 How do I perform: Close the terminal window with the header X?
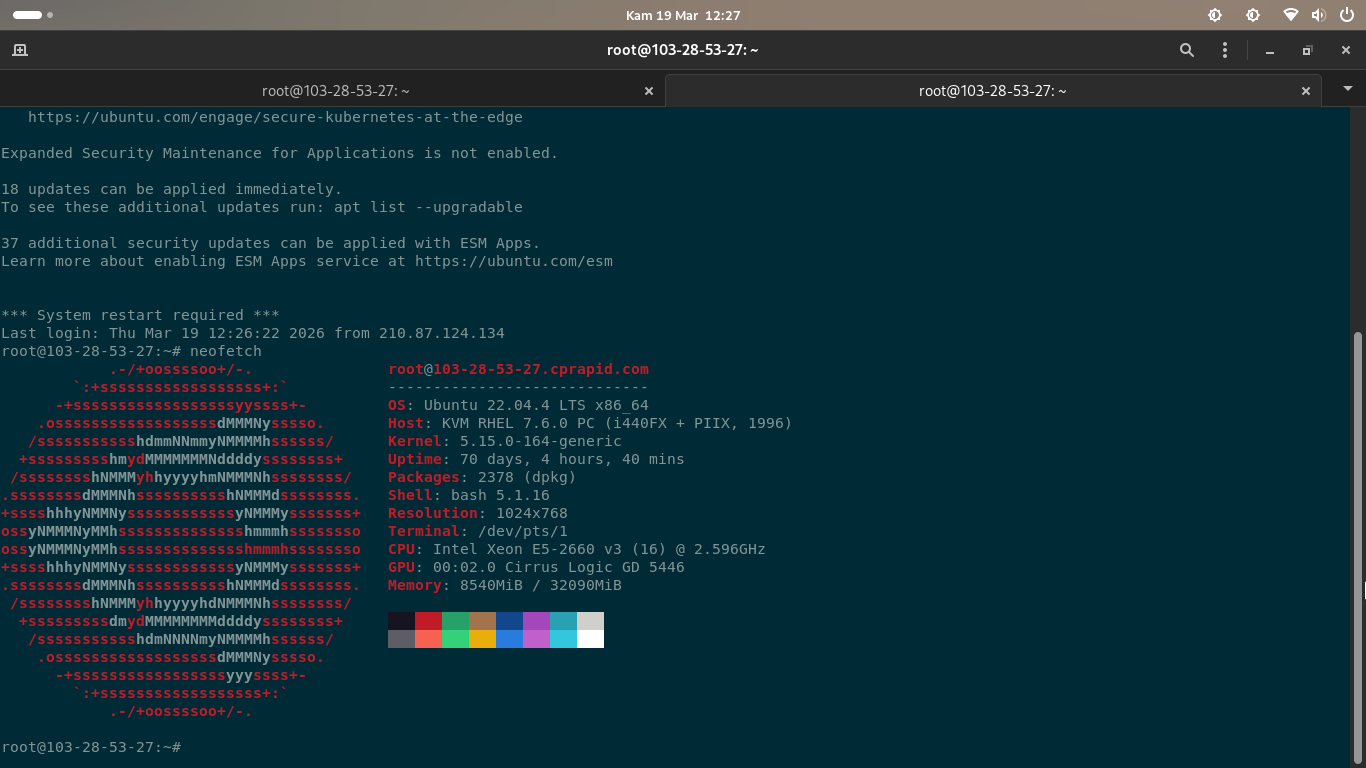1345,50
